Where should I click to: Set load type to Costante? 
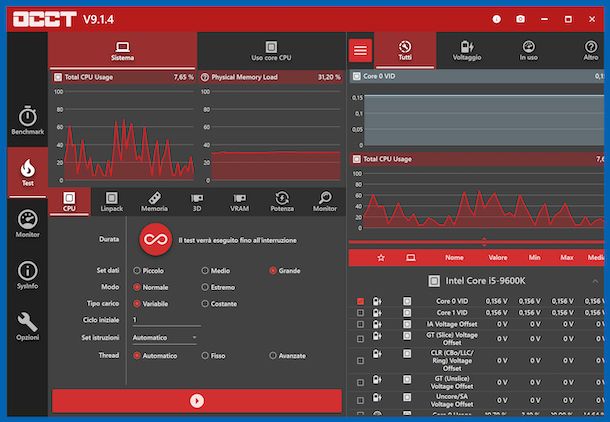pos(219,304)
